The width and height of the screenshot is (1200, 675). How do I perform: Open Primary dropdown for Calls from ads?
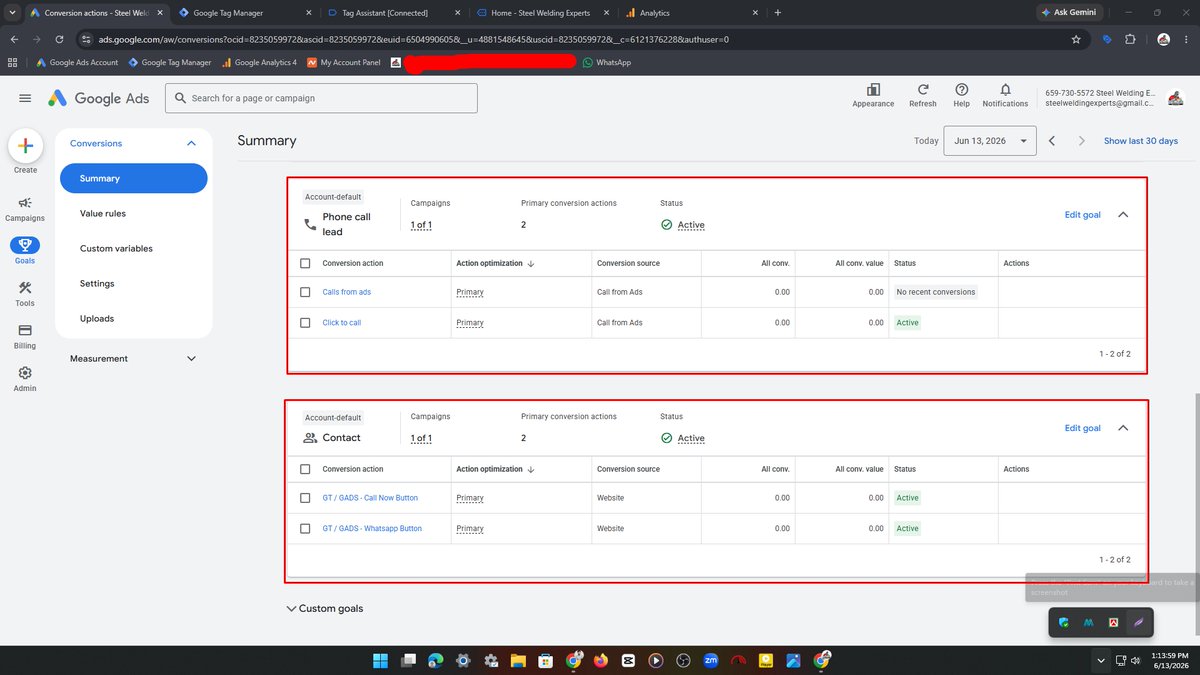(470, 292)
